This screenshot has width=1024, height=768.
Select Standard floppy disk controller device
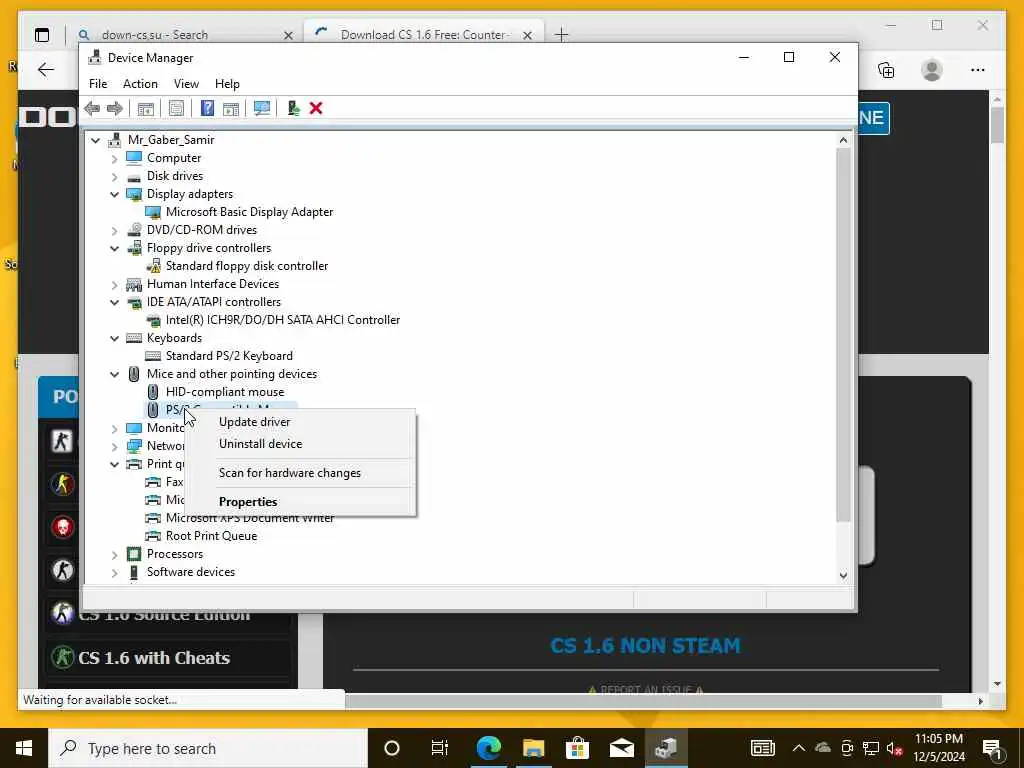[247, 266]
